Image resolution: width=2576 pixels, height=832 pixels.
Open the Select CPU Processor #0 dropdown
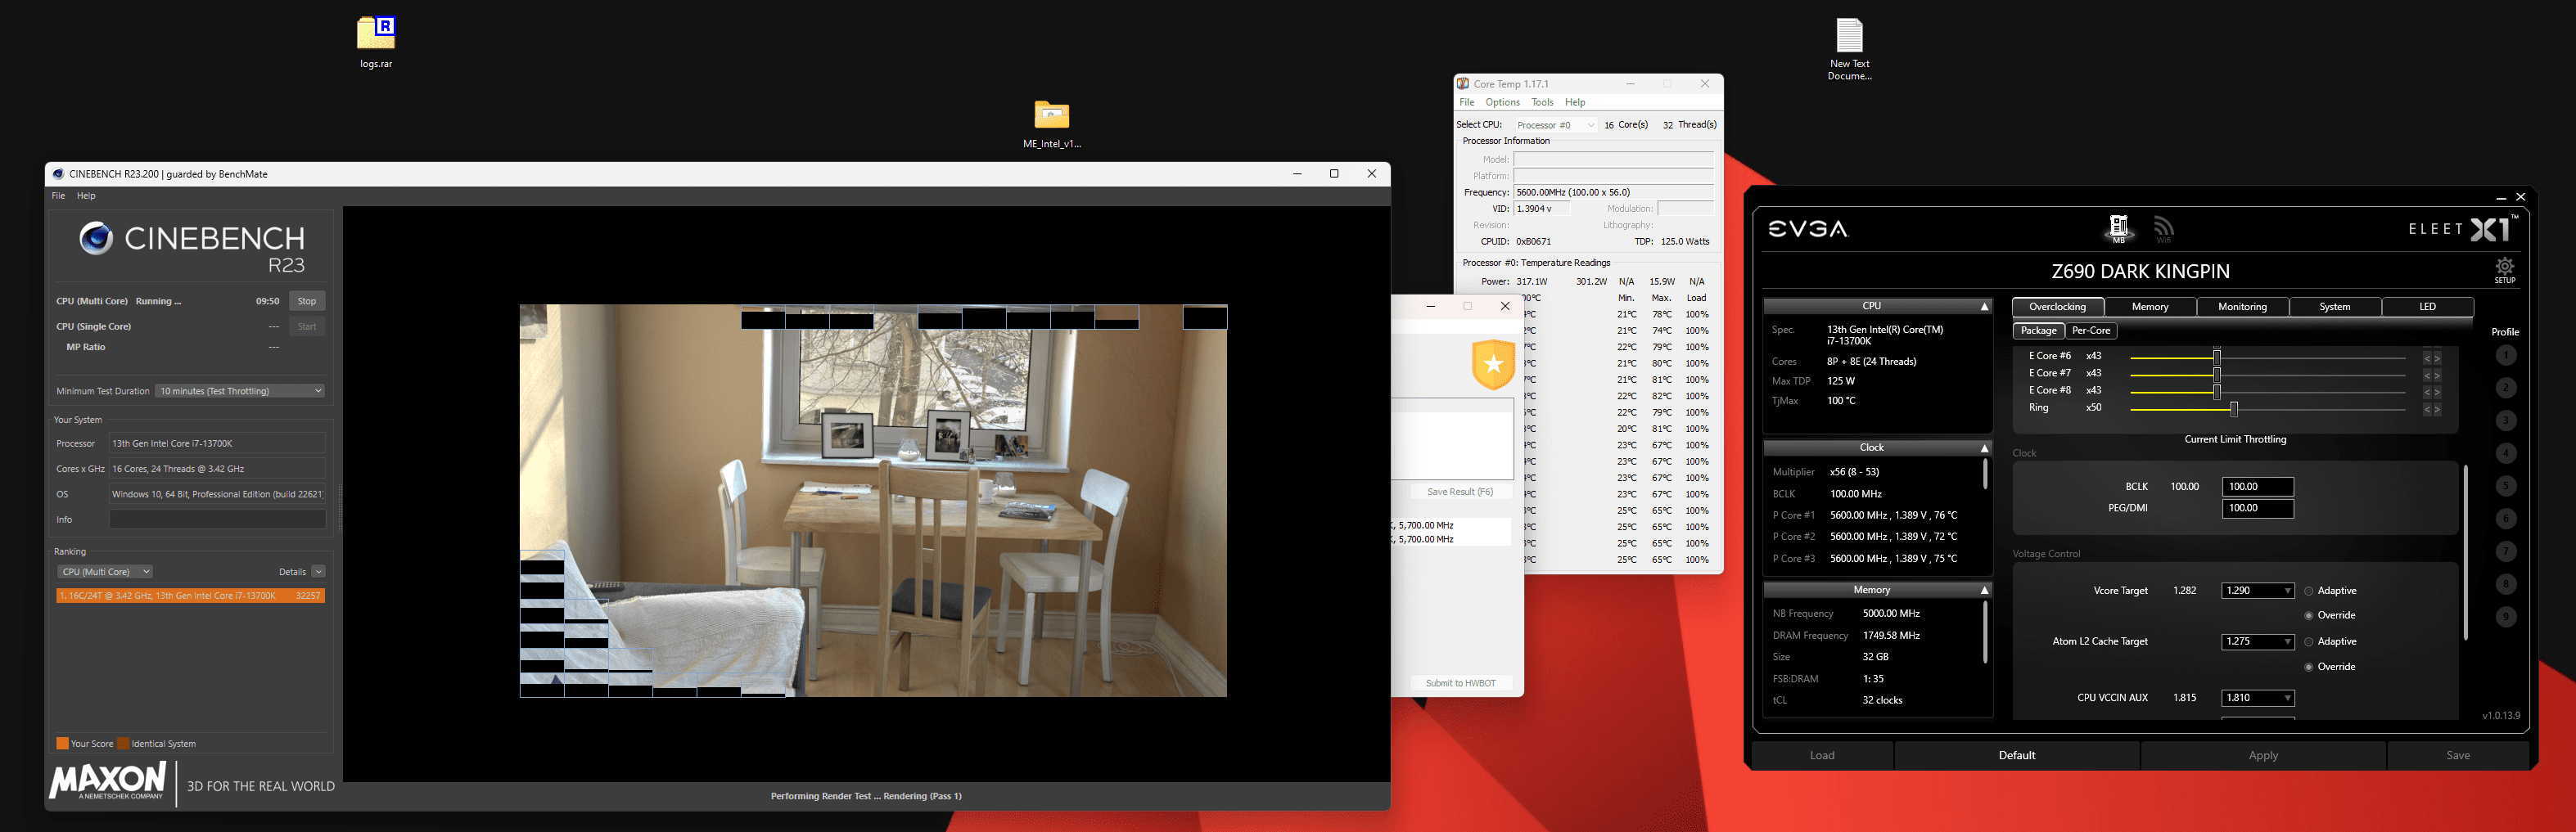[x=1555, y=125]
